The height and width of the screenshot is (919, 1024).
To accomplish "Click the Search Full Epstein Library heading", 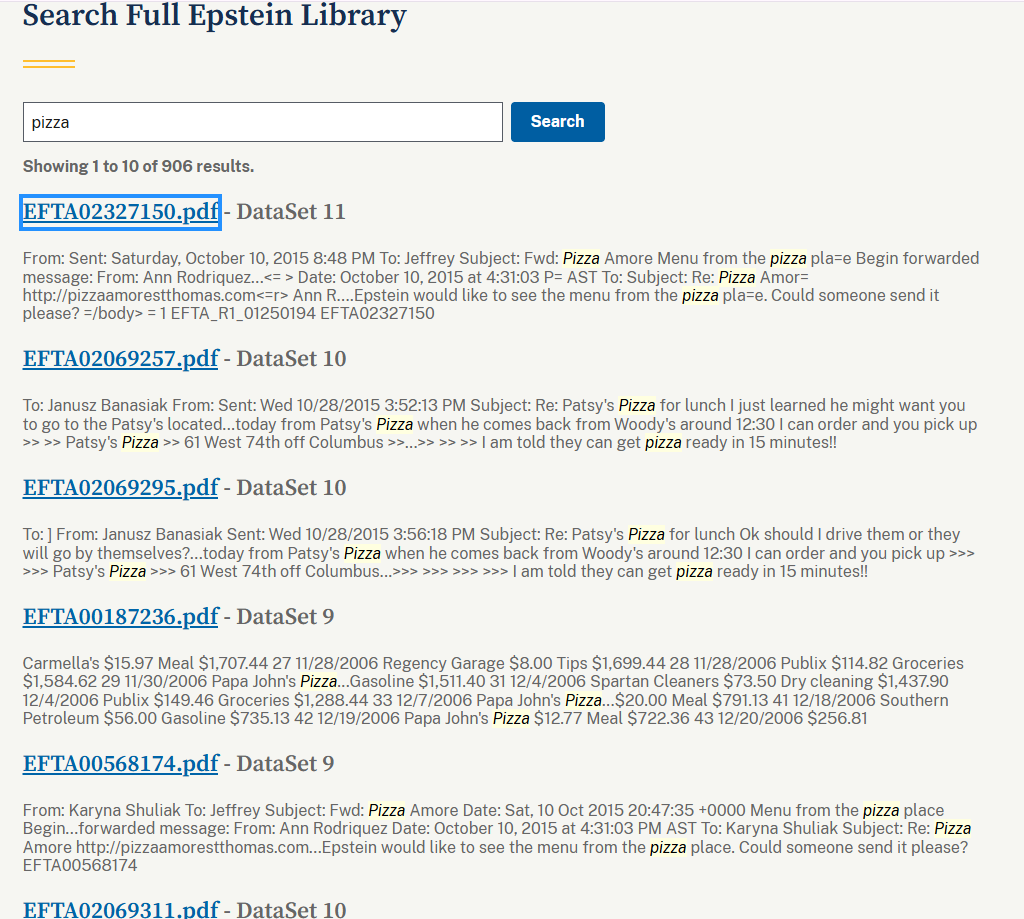I will tap(214, 16).
